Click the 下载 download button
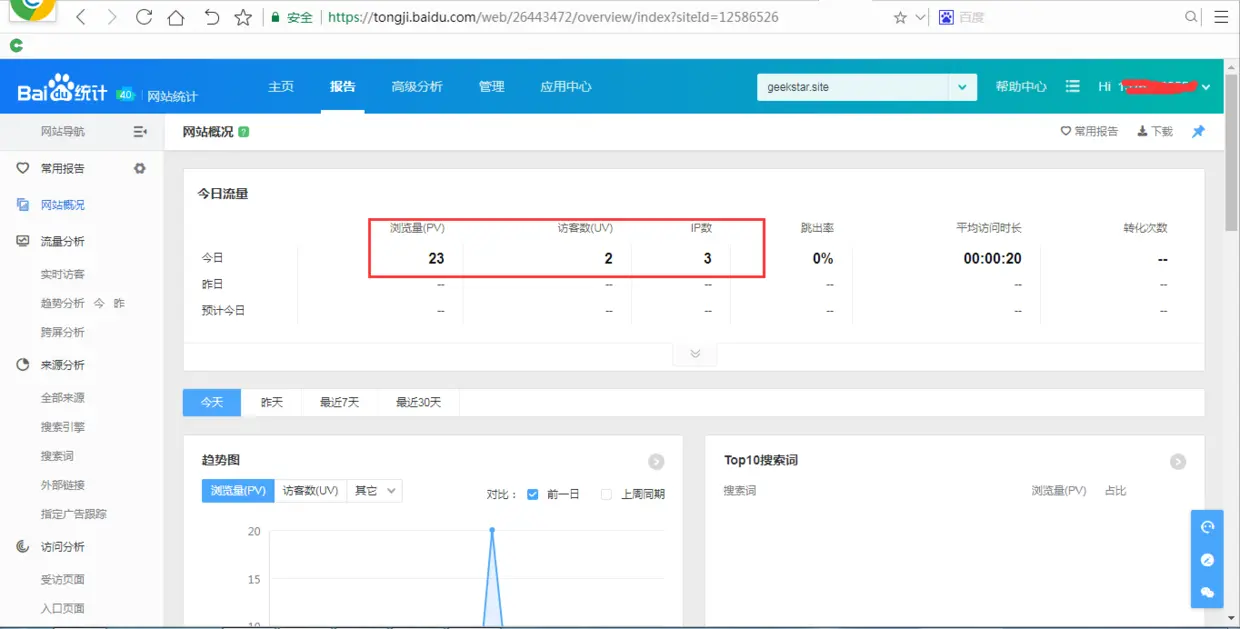This screenshot has height=629, width=1240. pyautogui.click(x=1155, y=131)
